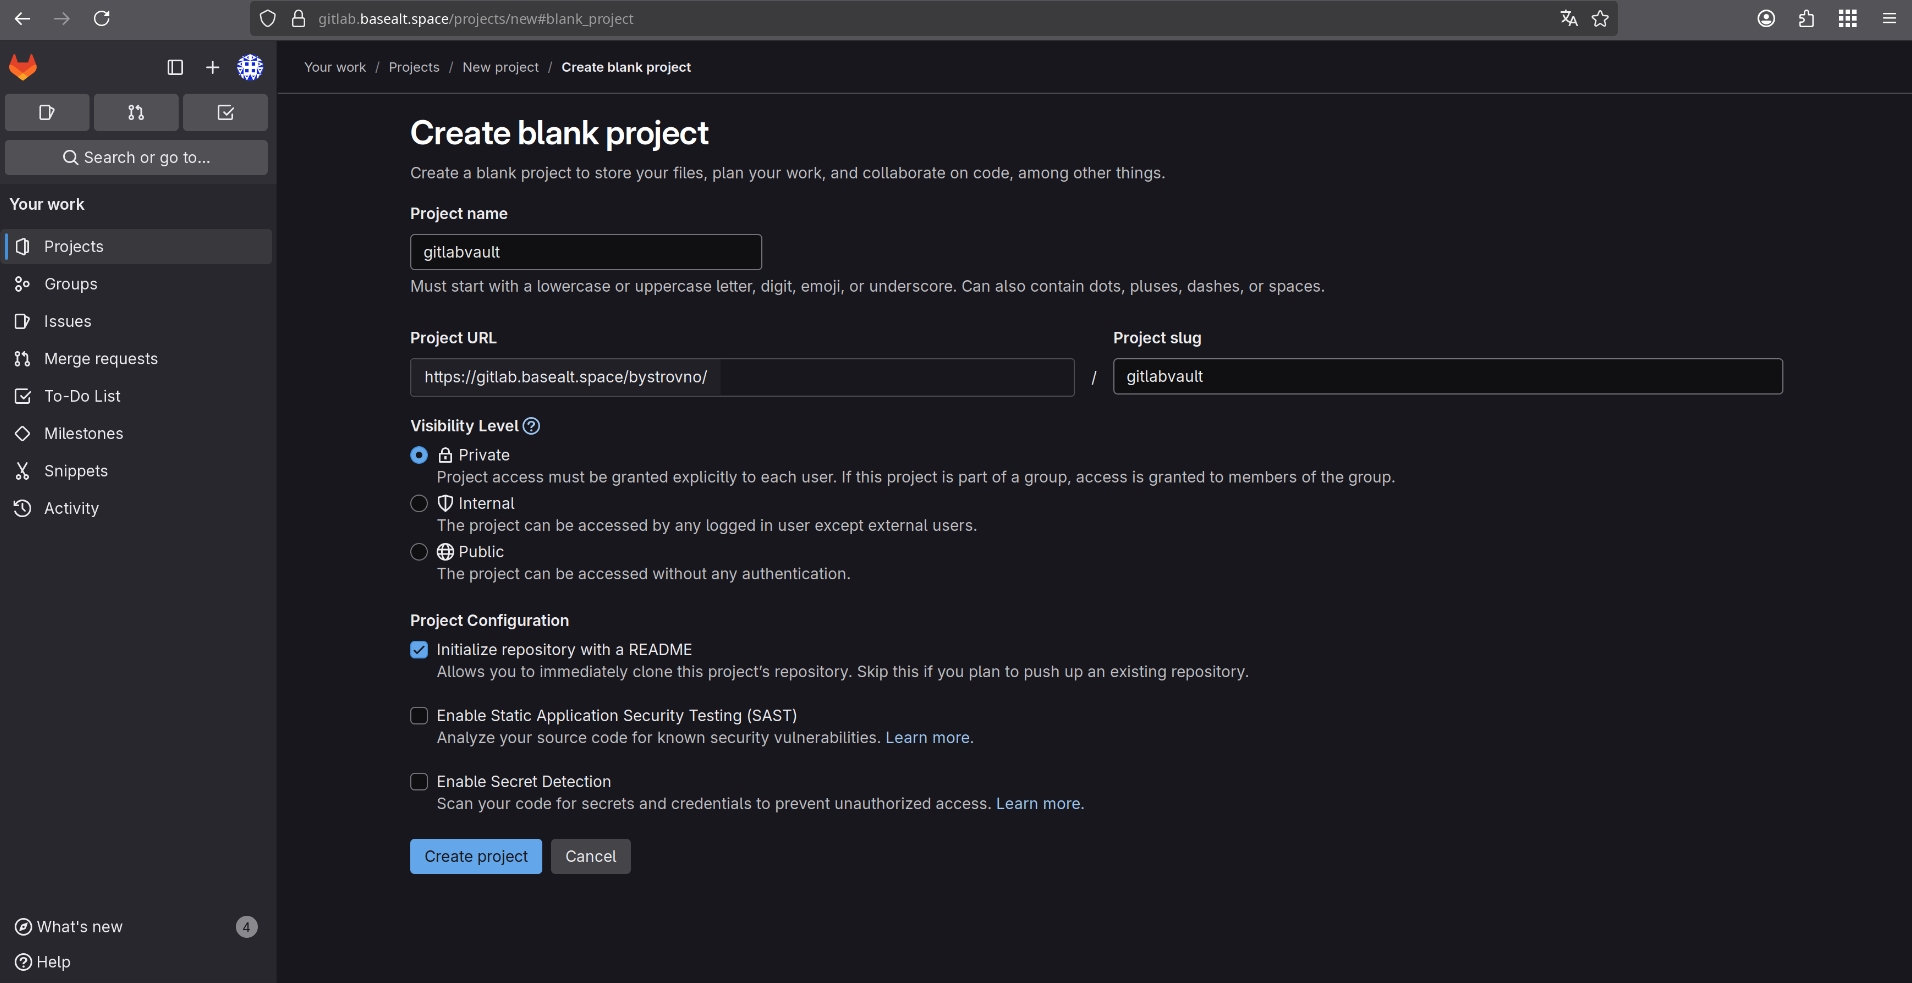The width and height of the screenshot is (1912, 983).
Task: Enable Static Application Security Testing checkbox
Action: tap(419, 716)
